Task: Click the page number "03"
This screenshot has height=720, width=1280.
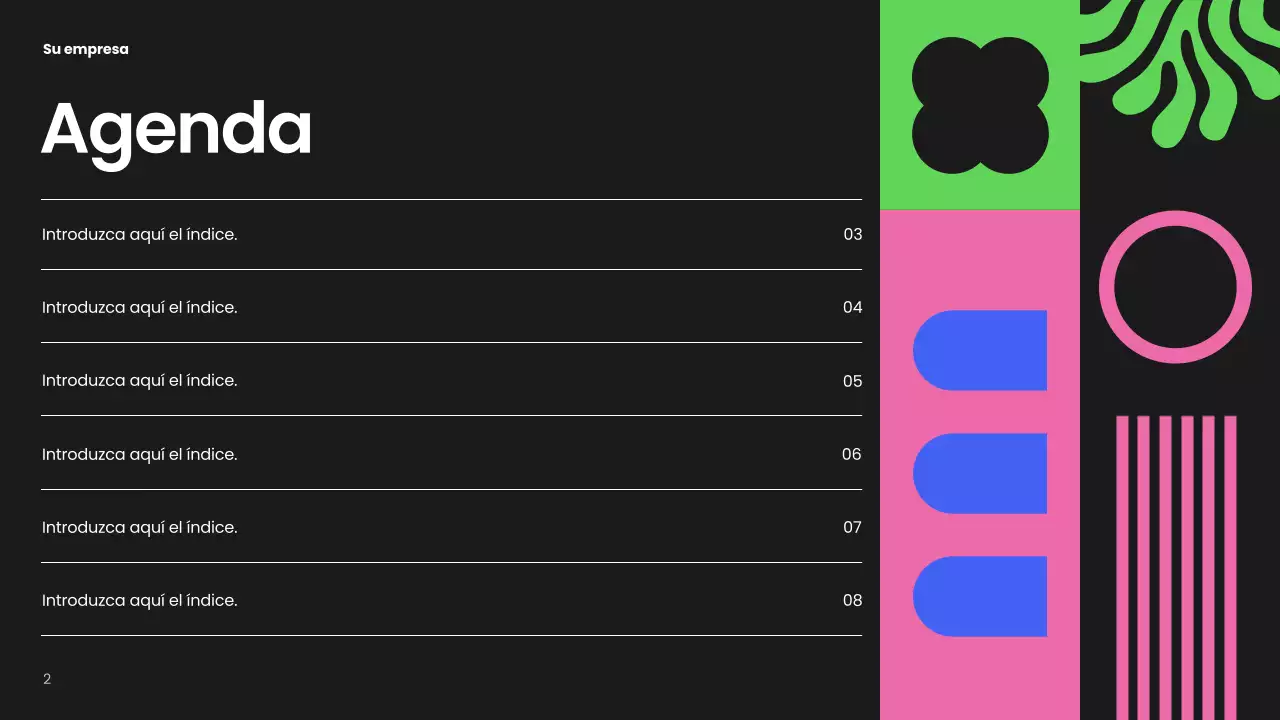Action: pos(852,235)
